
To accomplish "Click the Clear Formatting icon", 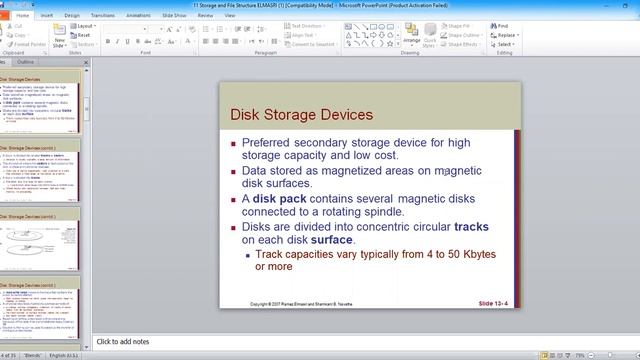I will [x=192, y=29].
